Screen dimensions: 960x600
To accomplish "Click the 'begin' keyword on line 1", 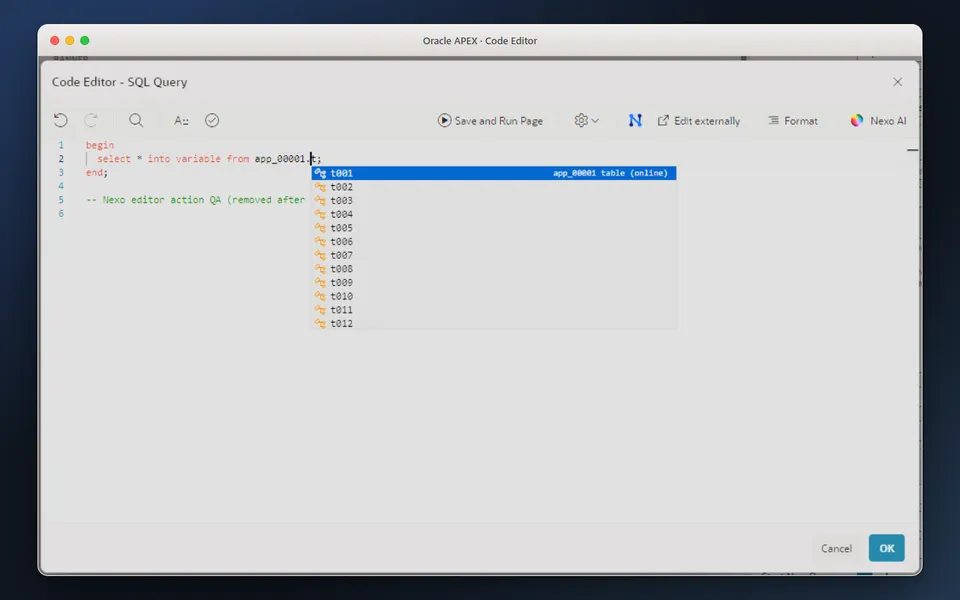I will pyautogui.click(x=100, y=145).
